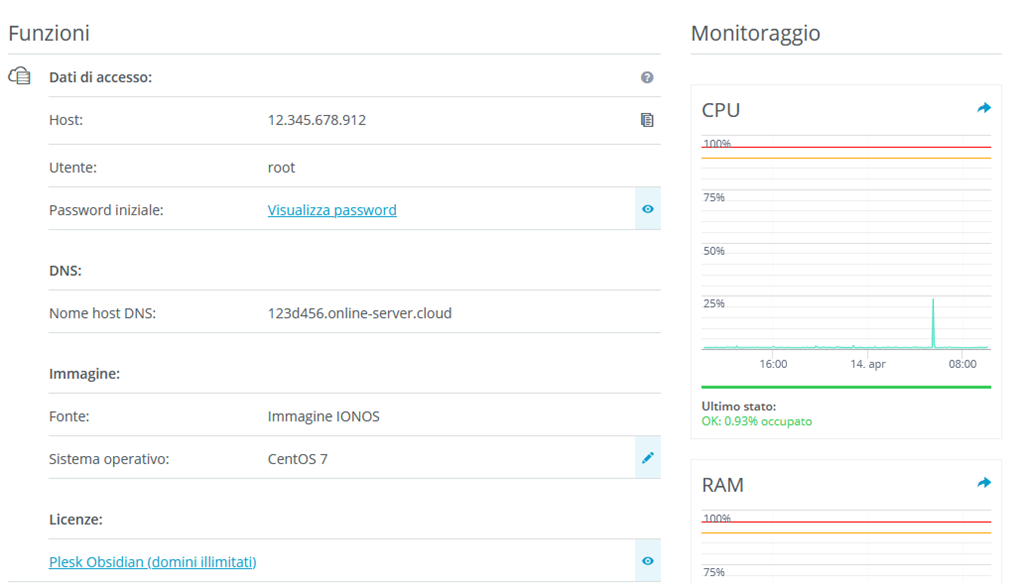Click the 14. apr date label on CPU chart
Image resolution: width=1024 pixels, height=584 pixels.
click(x=867, y=364)
